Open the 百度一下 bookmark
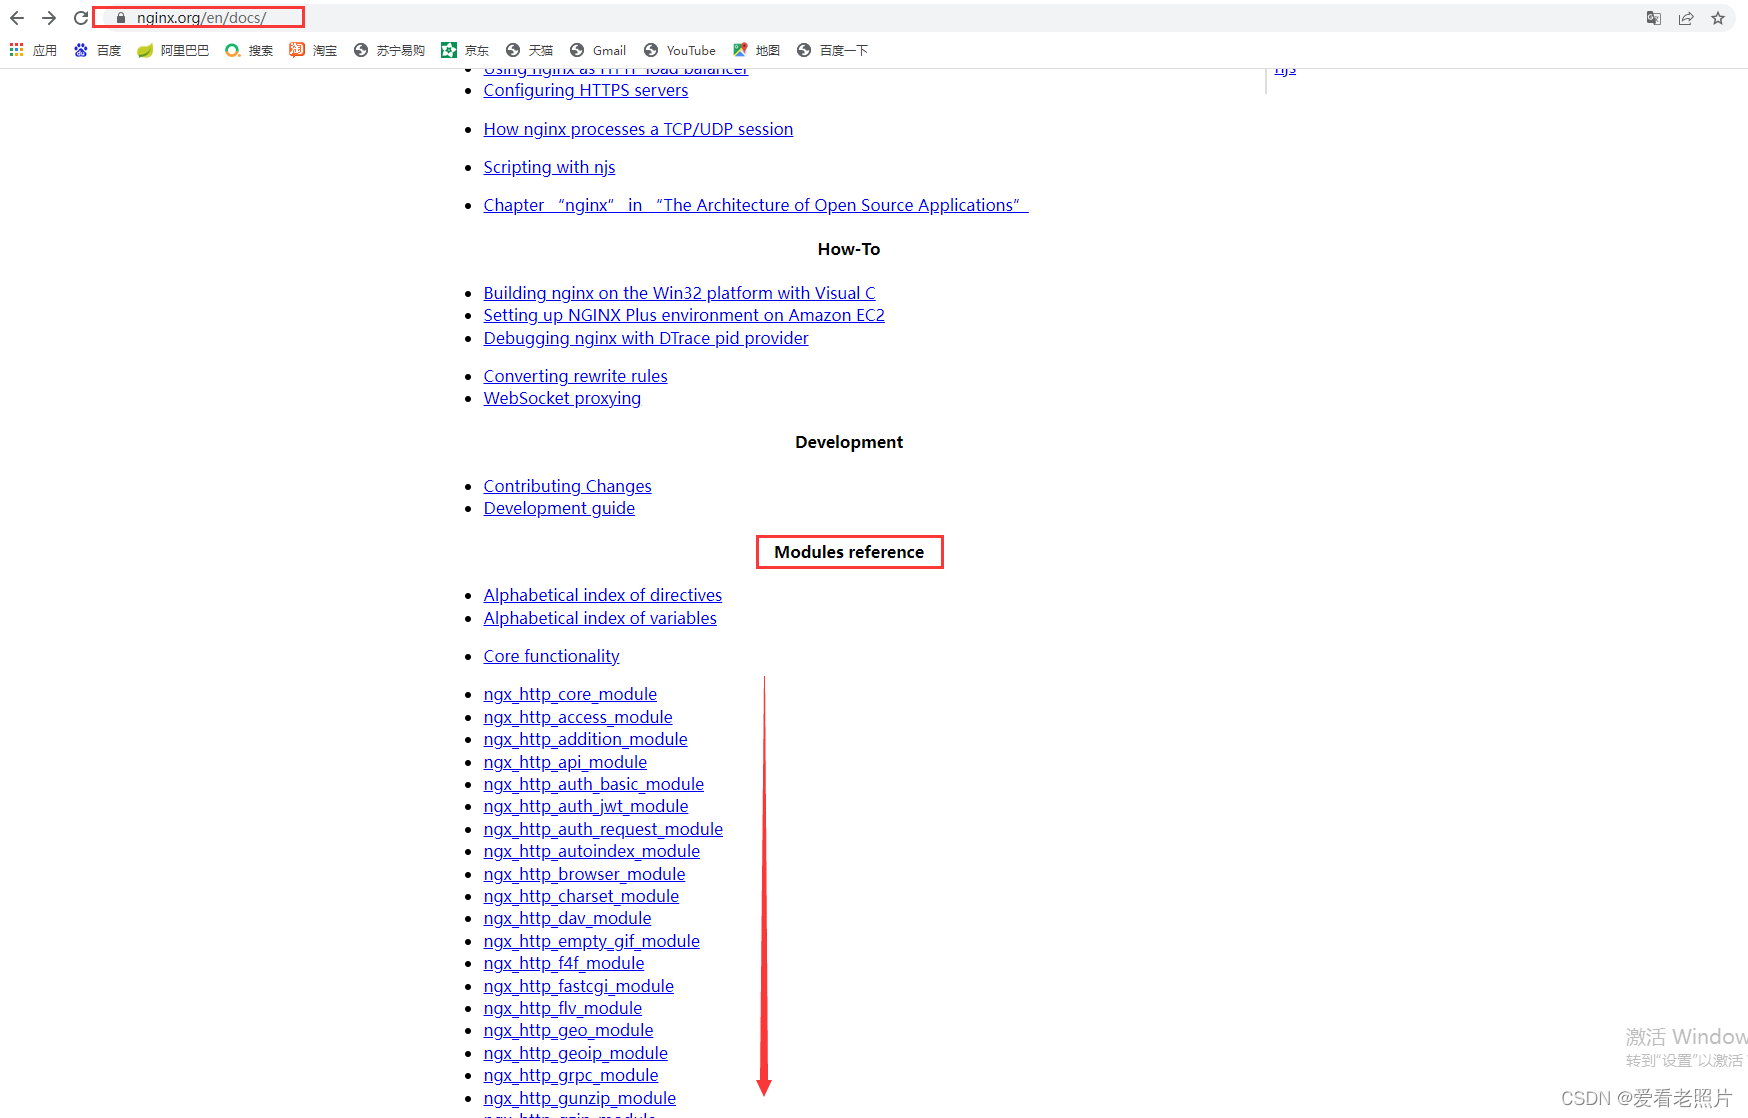Image resolution: width=1748 pixels, height=1118 pixels. point(832,50)
